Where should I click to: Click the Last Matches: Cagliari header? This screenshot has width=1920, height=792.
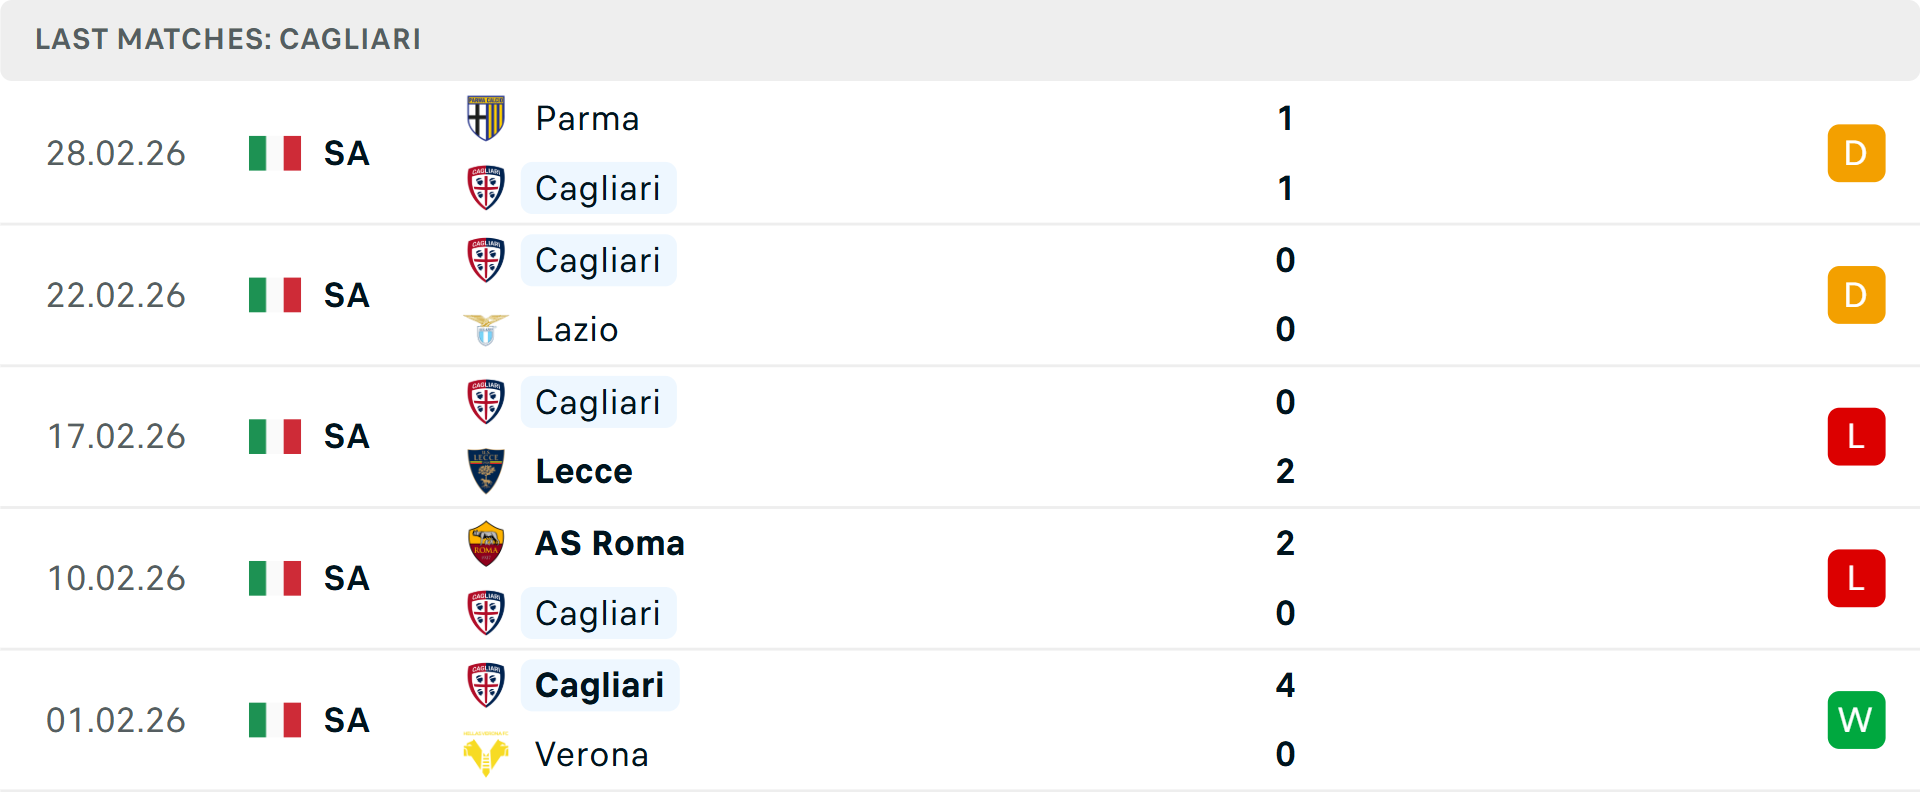coord(228,39)
